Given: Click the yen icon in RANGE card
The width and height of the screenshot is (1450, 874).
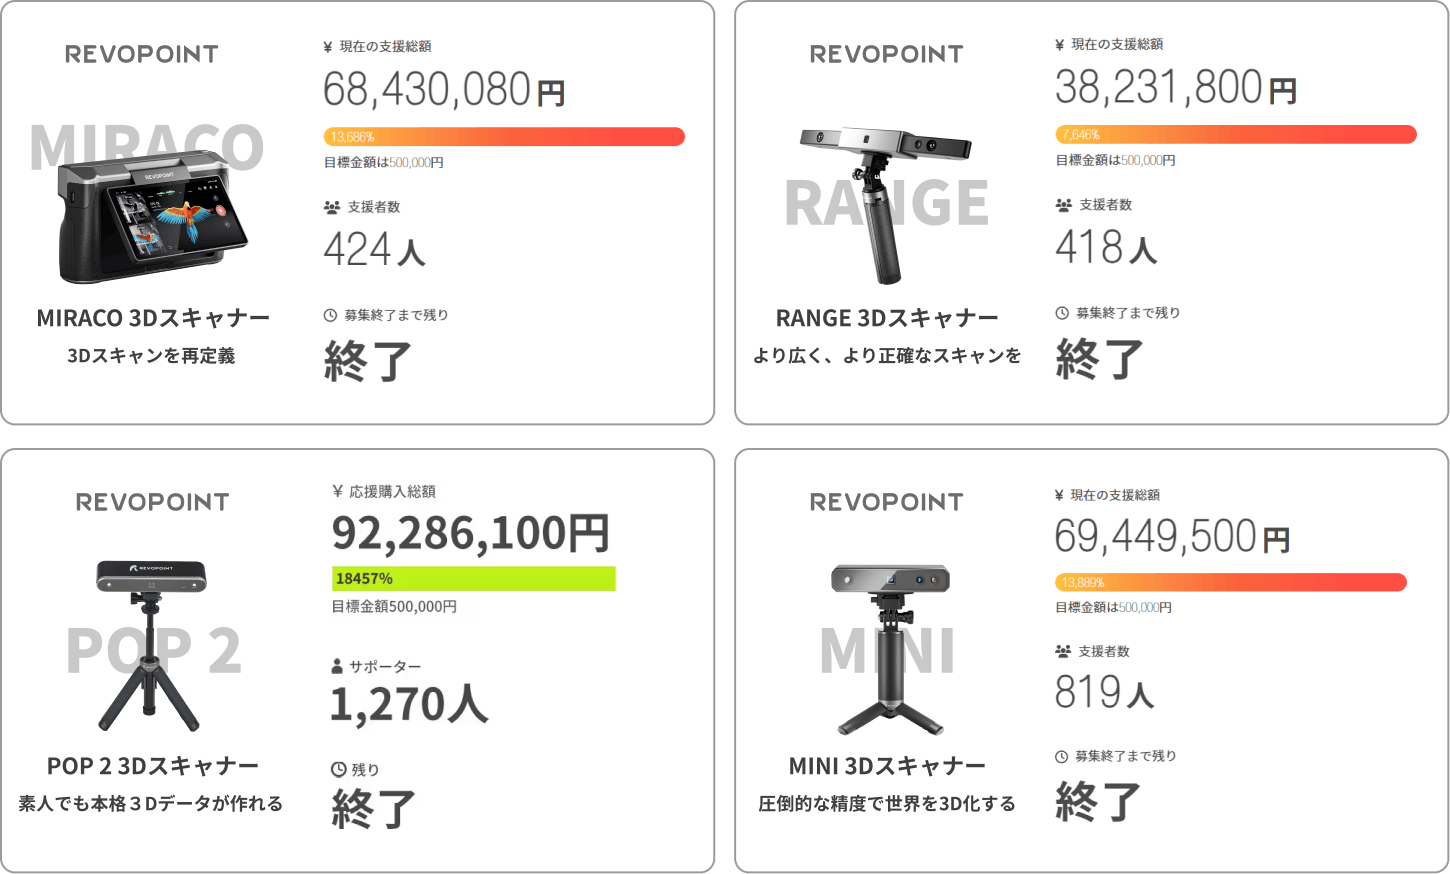Looking at the screenshot, I should (1060, 45).
